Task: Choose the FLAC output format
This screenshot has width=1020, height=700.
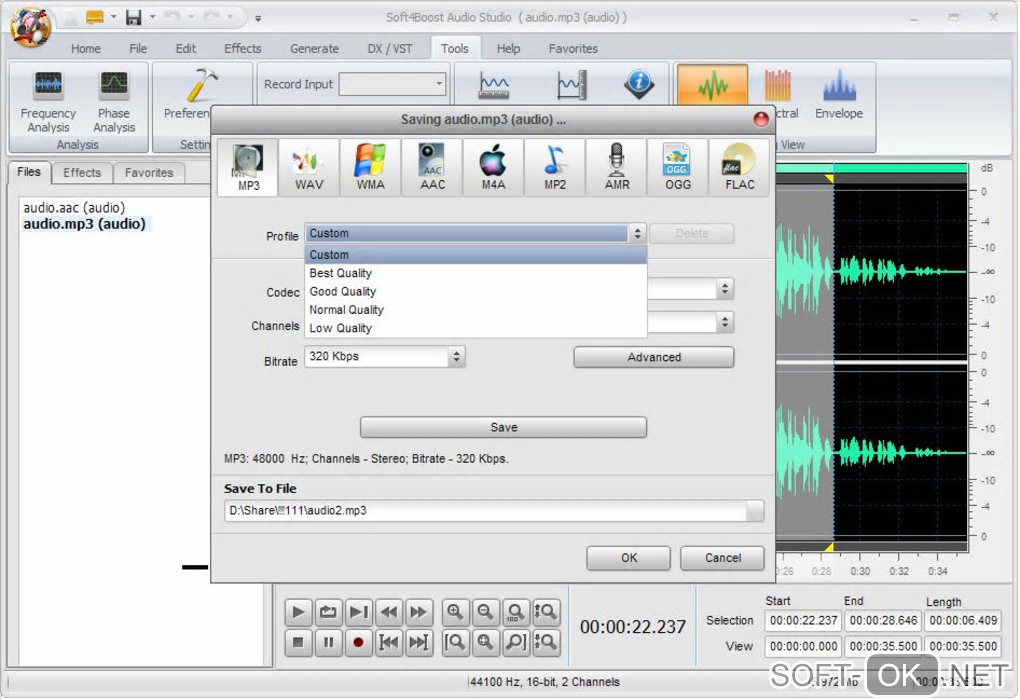Action: pos(739,167)
